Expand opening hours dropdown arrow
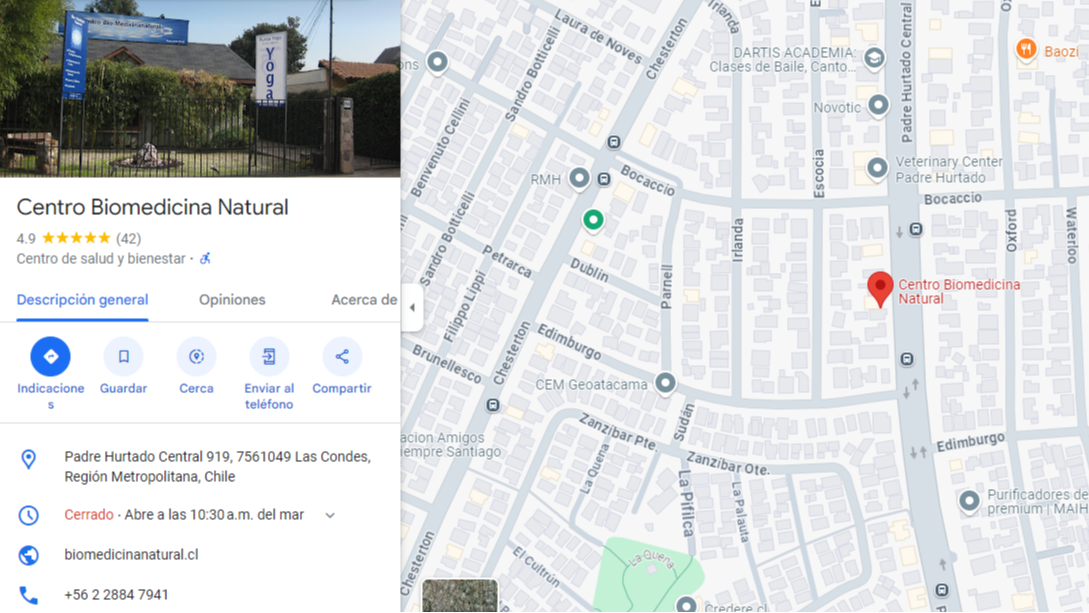 [330, 515]
